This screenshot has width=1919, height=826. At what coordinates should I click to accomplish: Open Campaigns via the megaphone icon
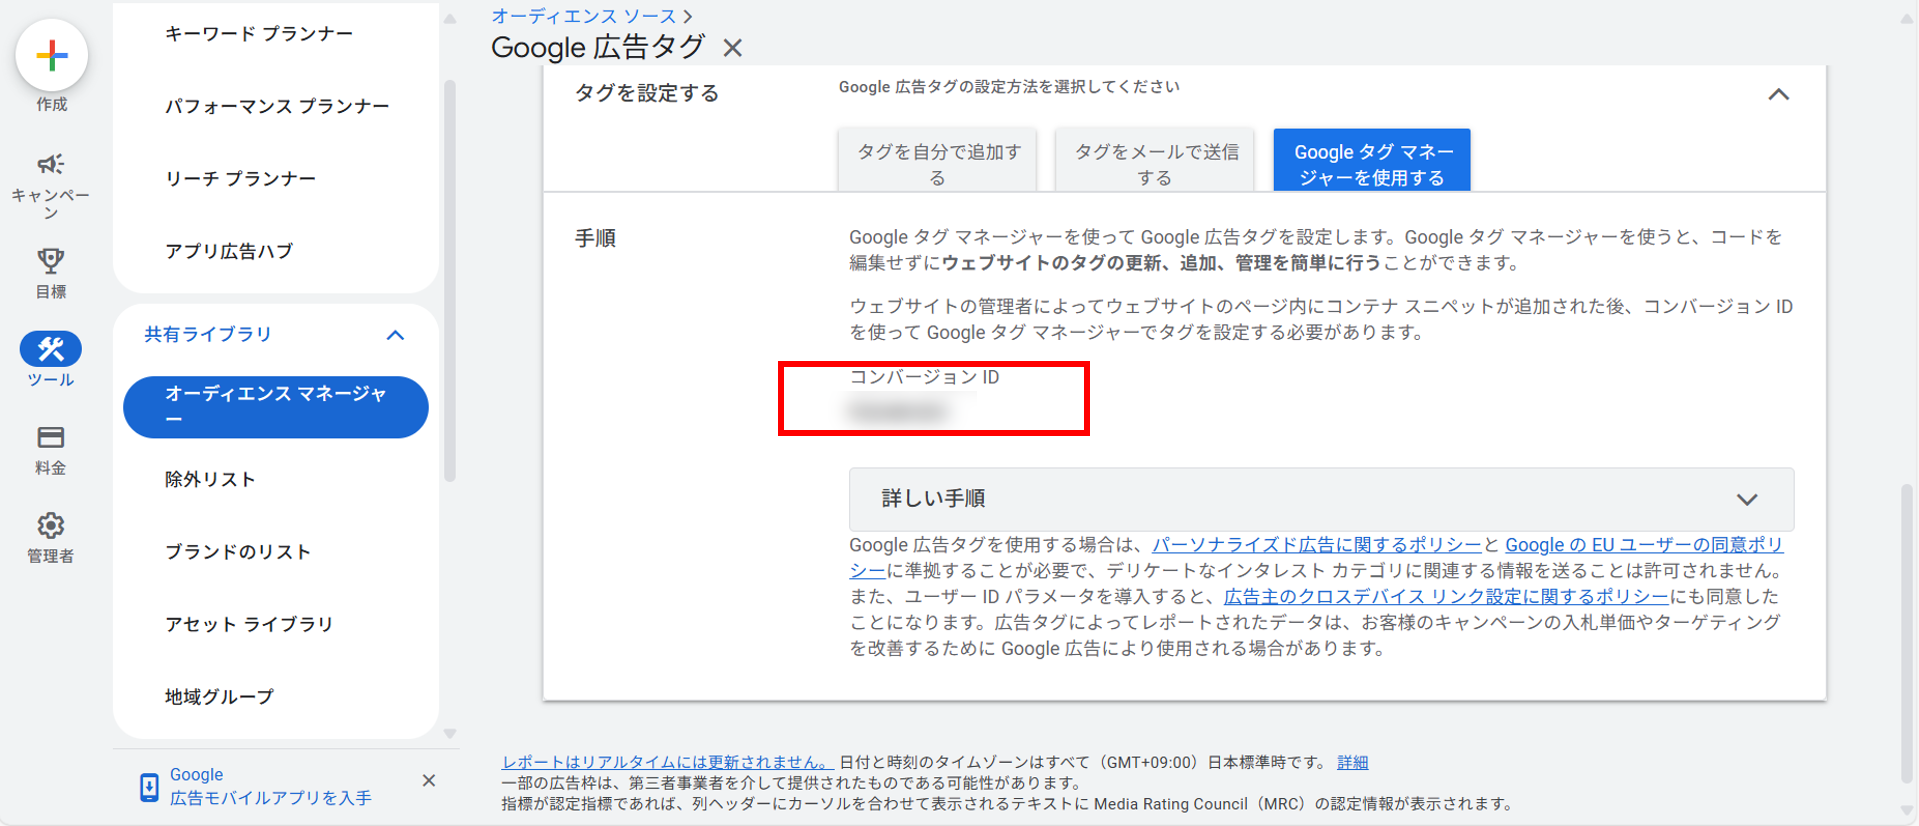click(51, 164)
